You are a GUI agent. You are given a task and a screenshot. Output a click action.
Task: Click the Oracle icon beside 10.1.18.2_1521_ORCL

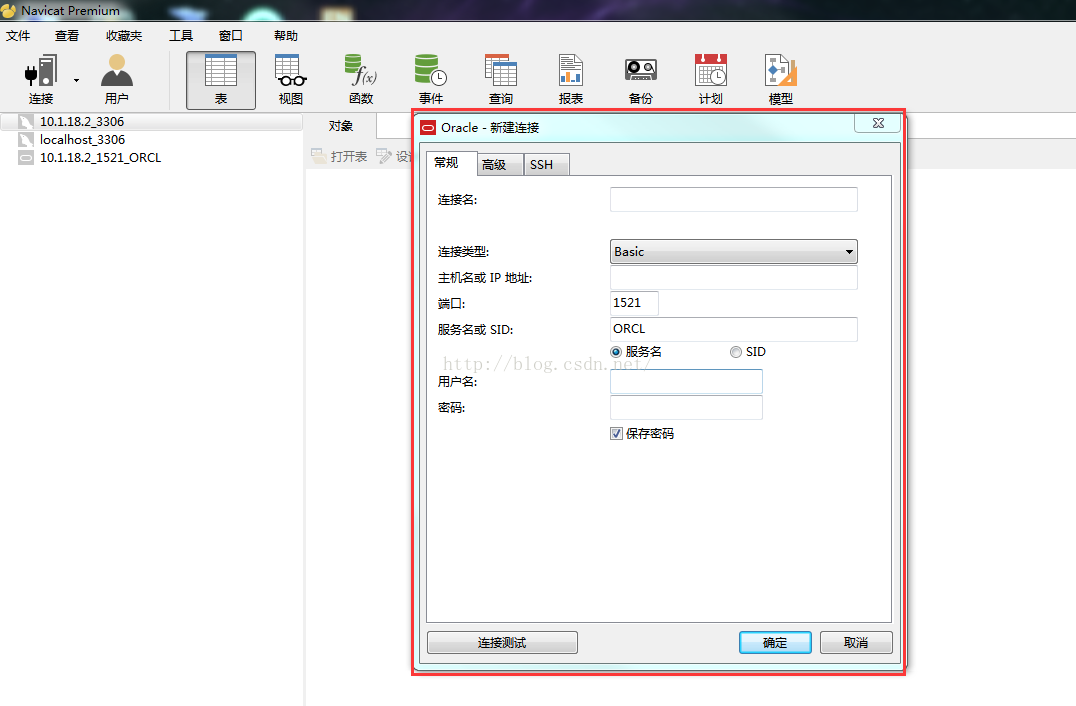(x=26, y=158)
